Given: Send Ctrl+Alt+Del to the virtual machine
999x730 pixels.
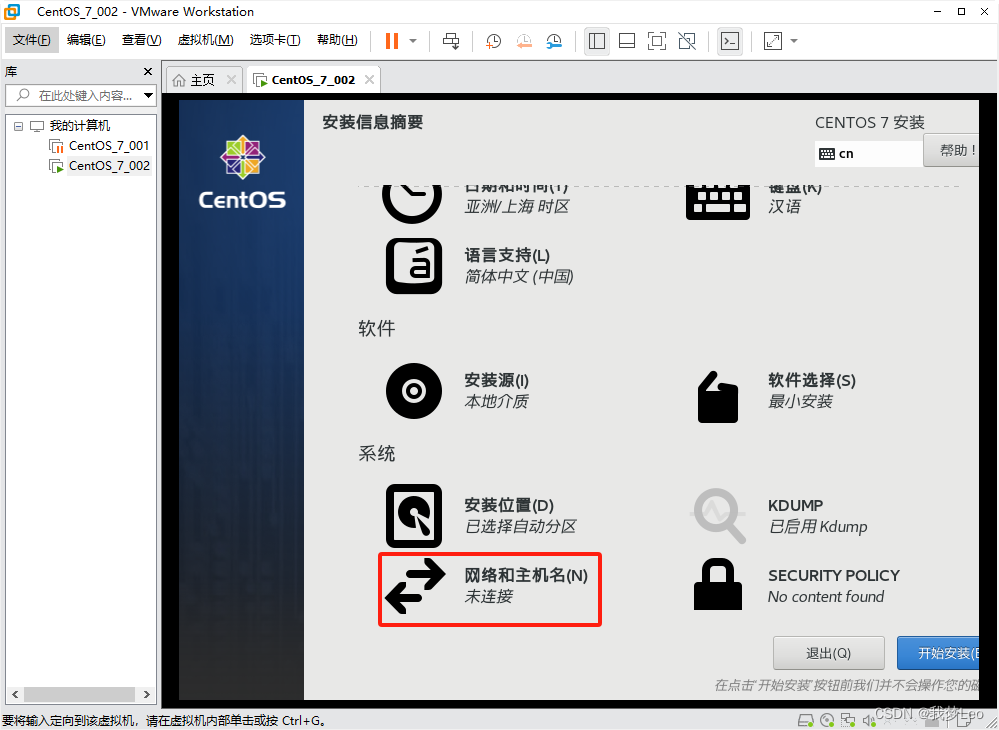Looking at the screenshot, I should (x=451, y=41).
